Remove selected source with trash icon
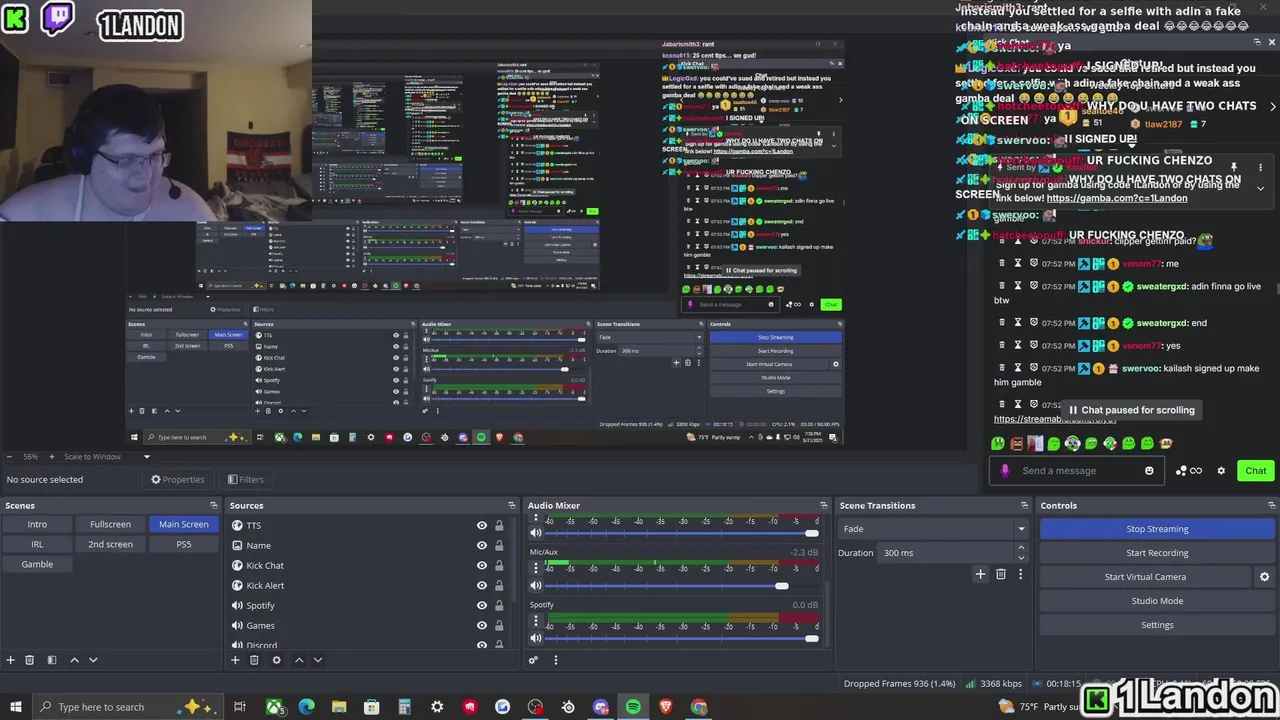This screenshot has width=1280, height=720. [x=254, y=660]
